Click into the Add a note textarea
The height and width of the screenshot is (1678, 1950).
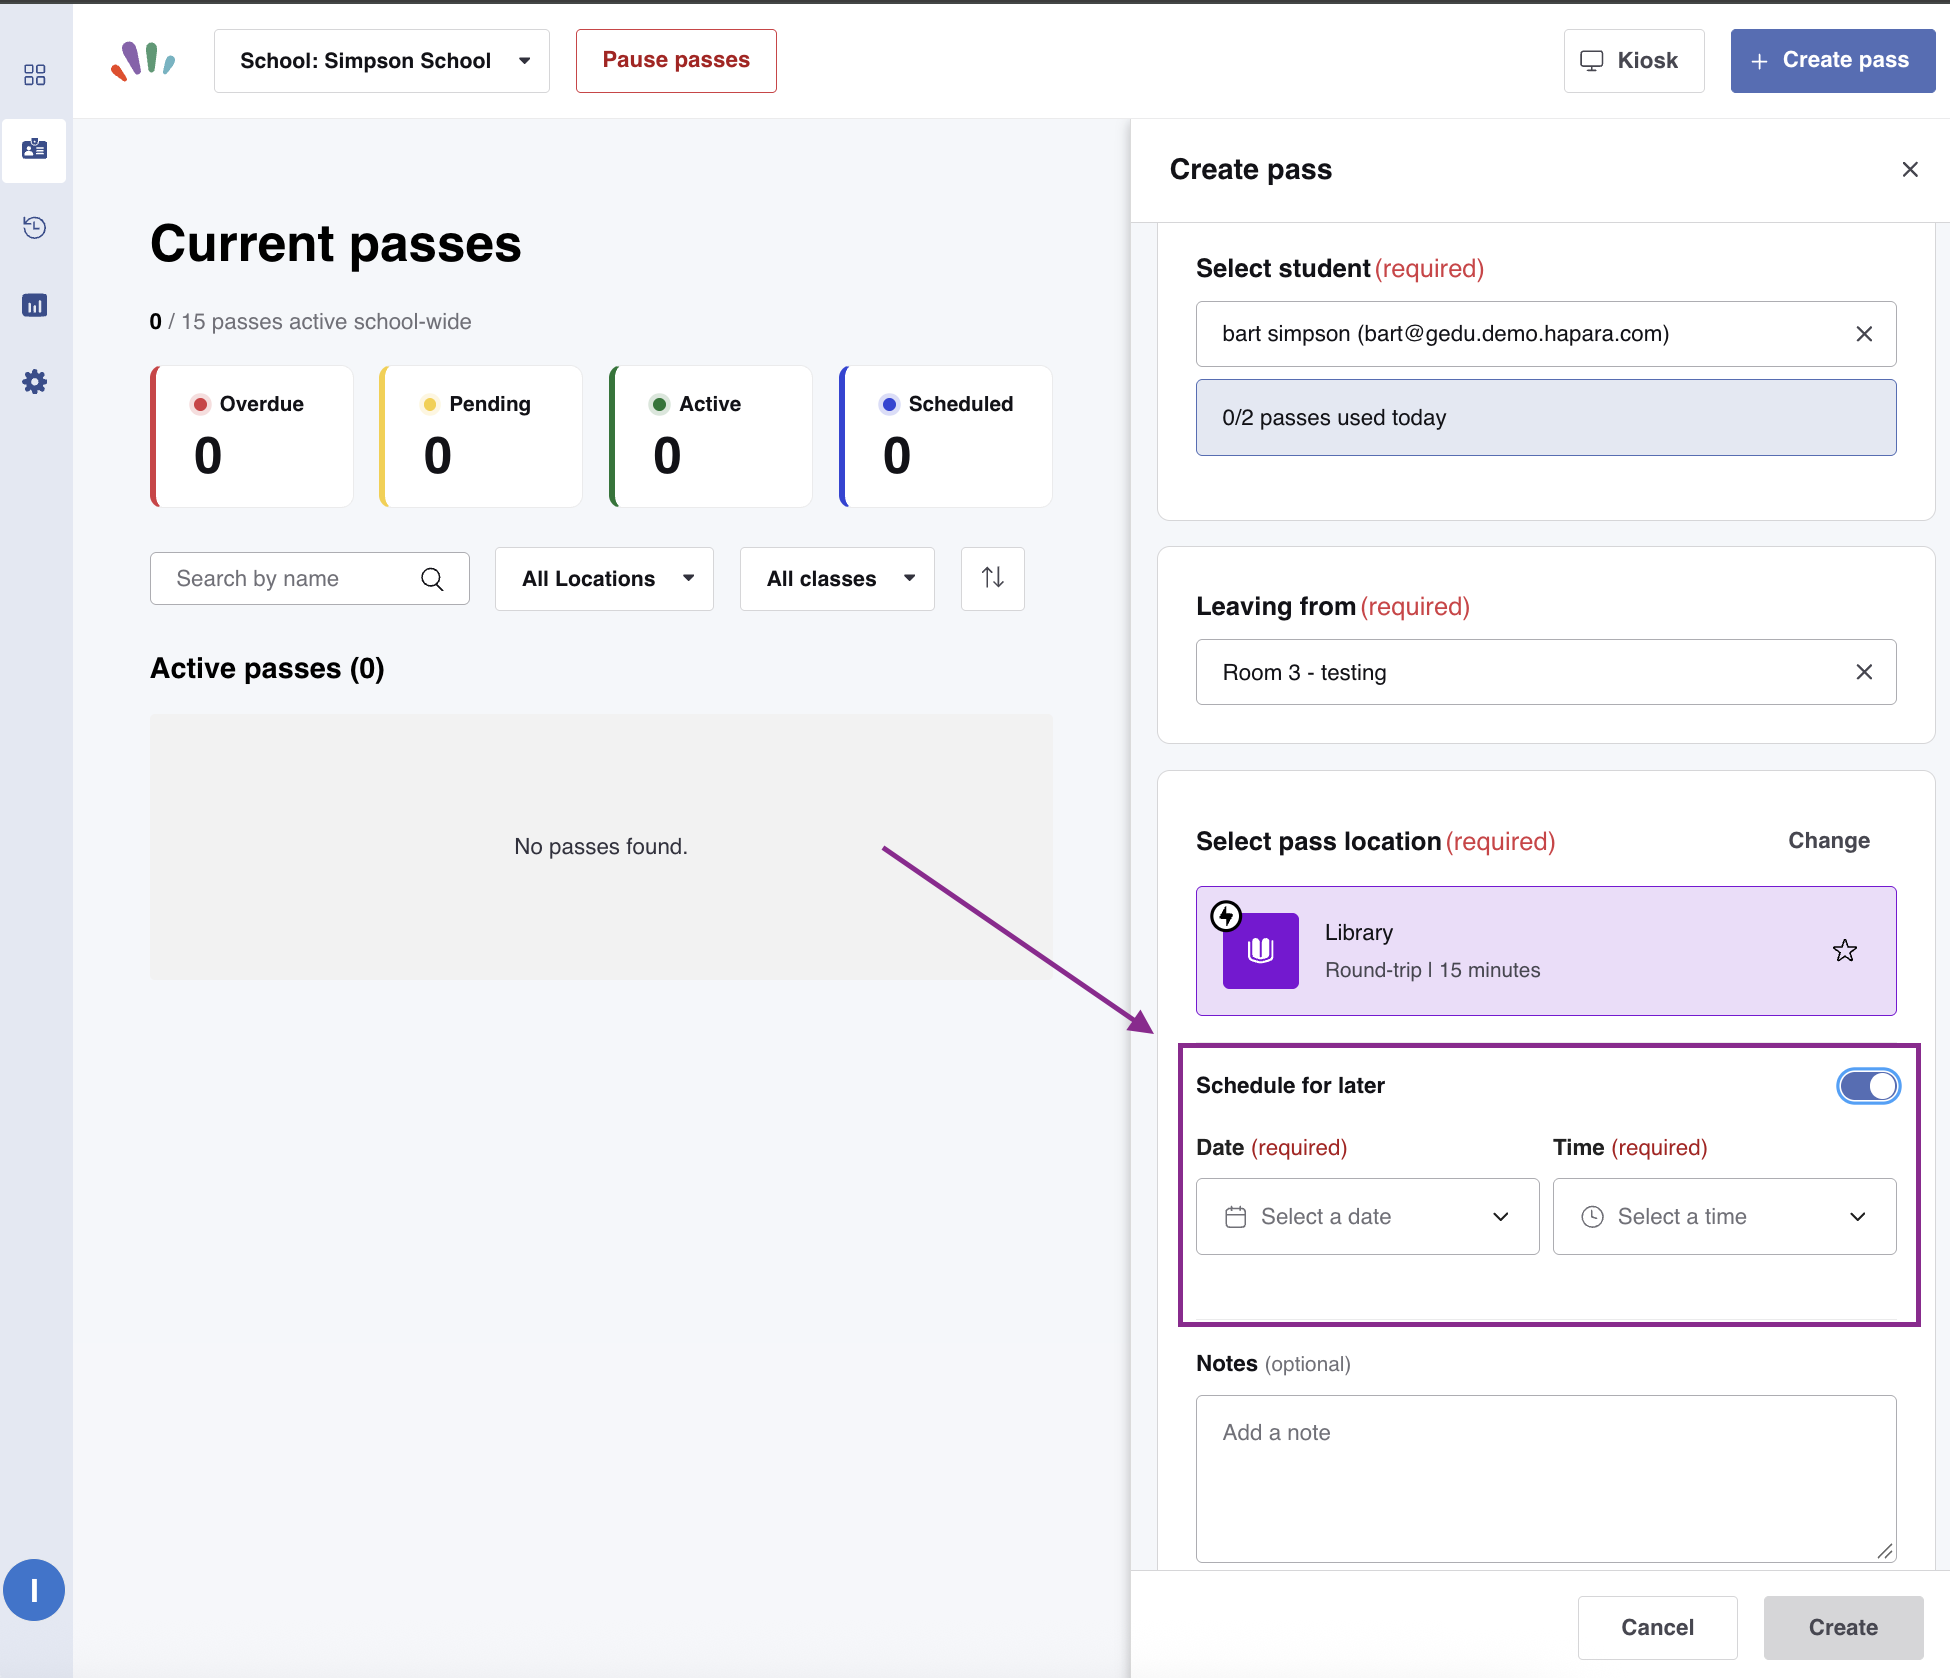[x=1546, y=1479]
